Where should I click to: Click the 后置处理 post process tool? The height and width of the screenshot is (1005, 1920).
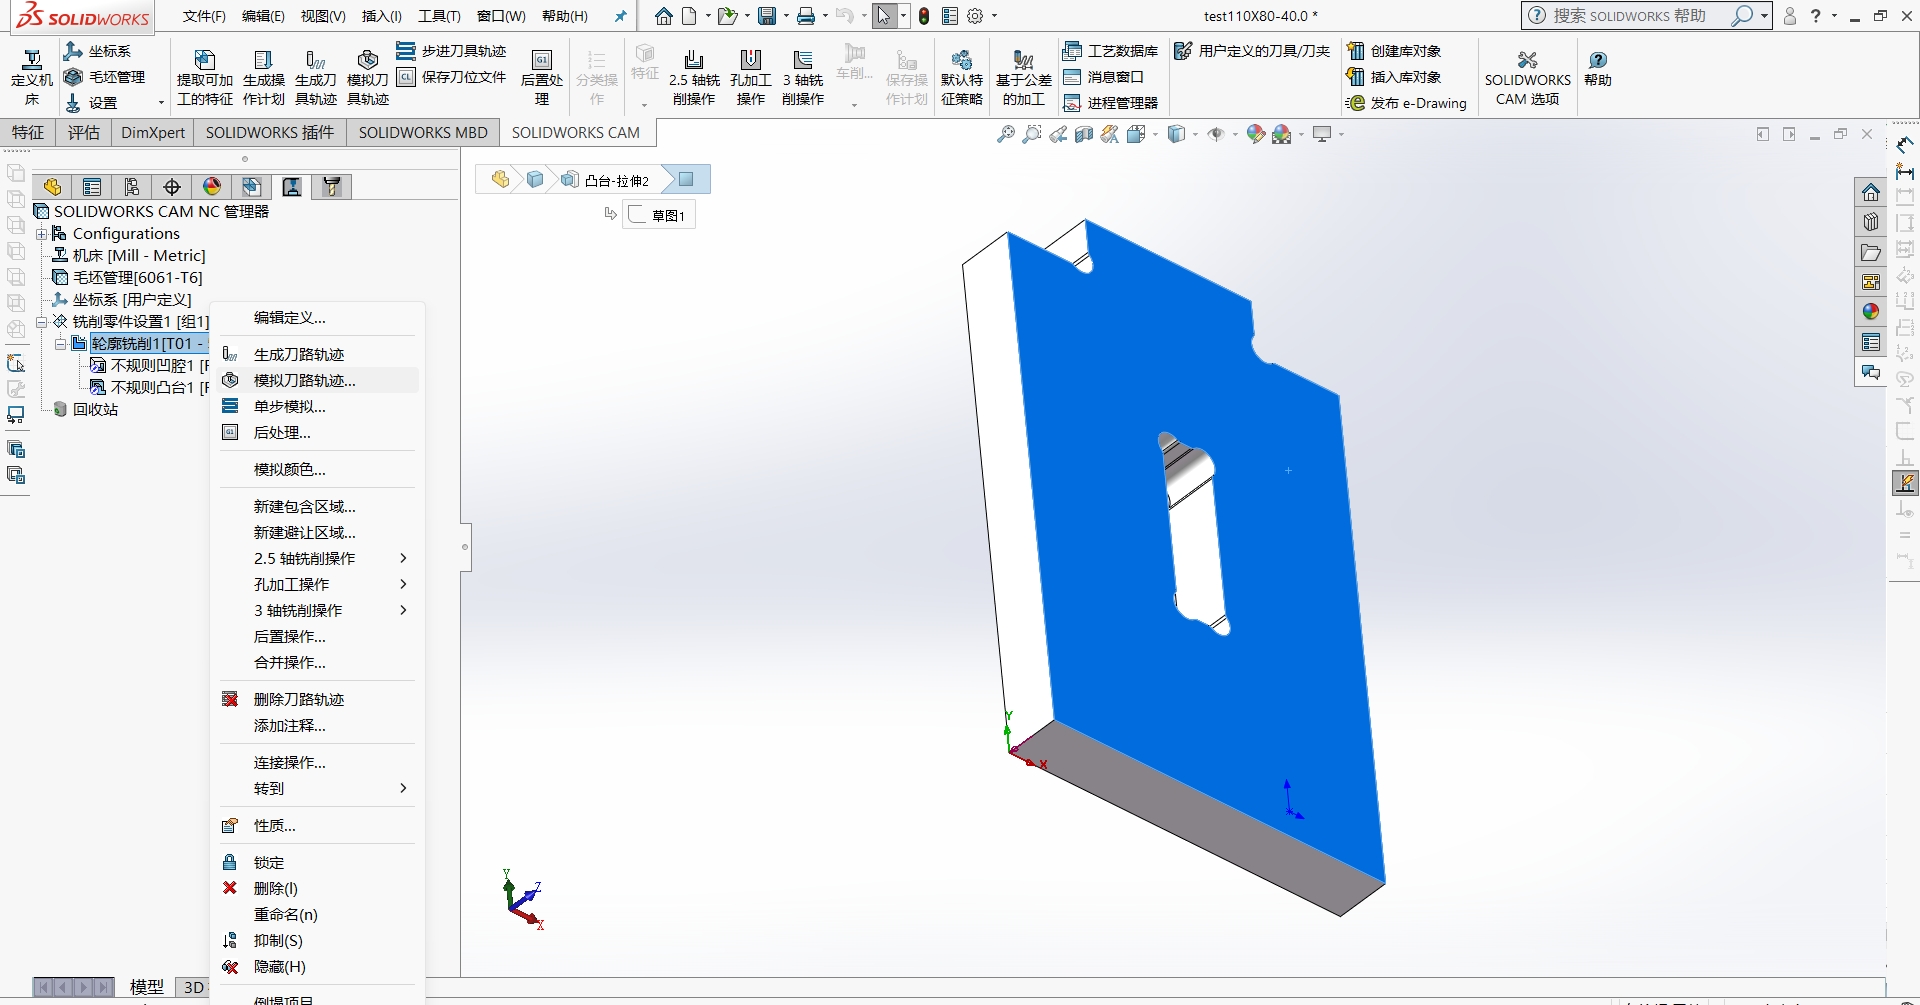pos(542,77)
